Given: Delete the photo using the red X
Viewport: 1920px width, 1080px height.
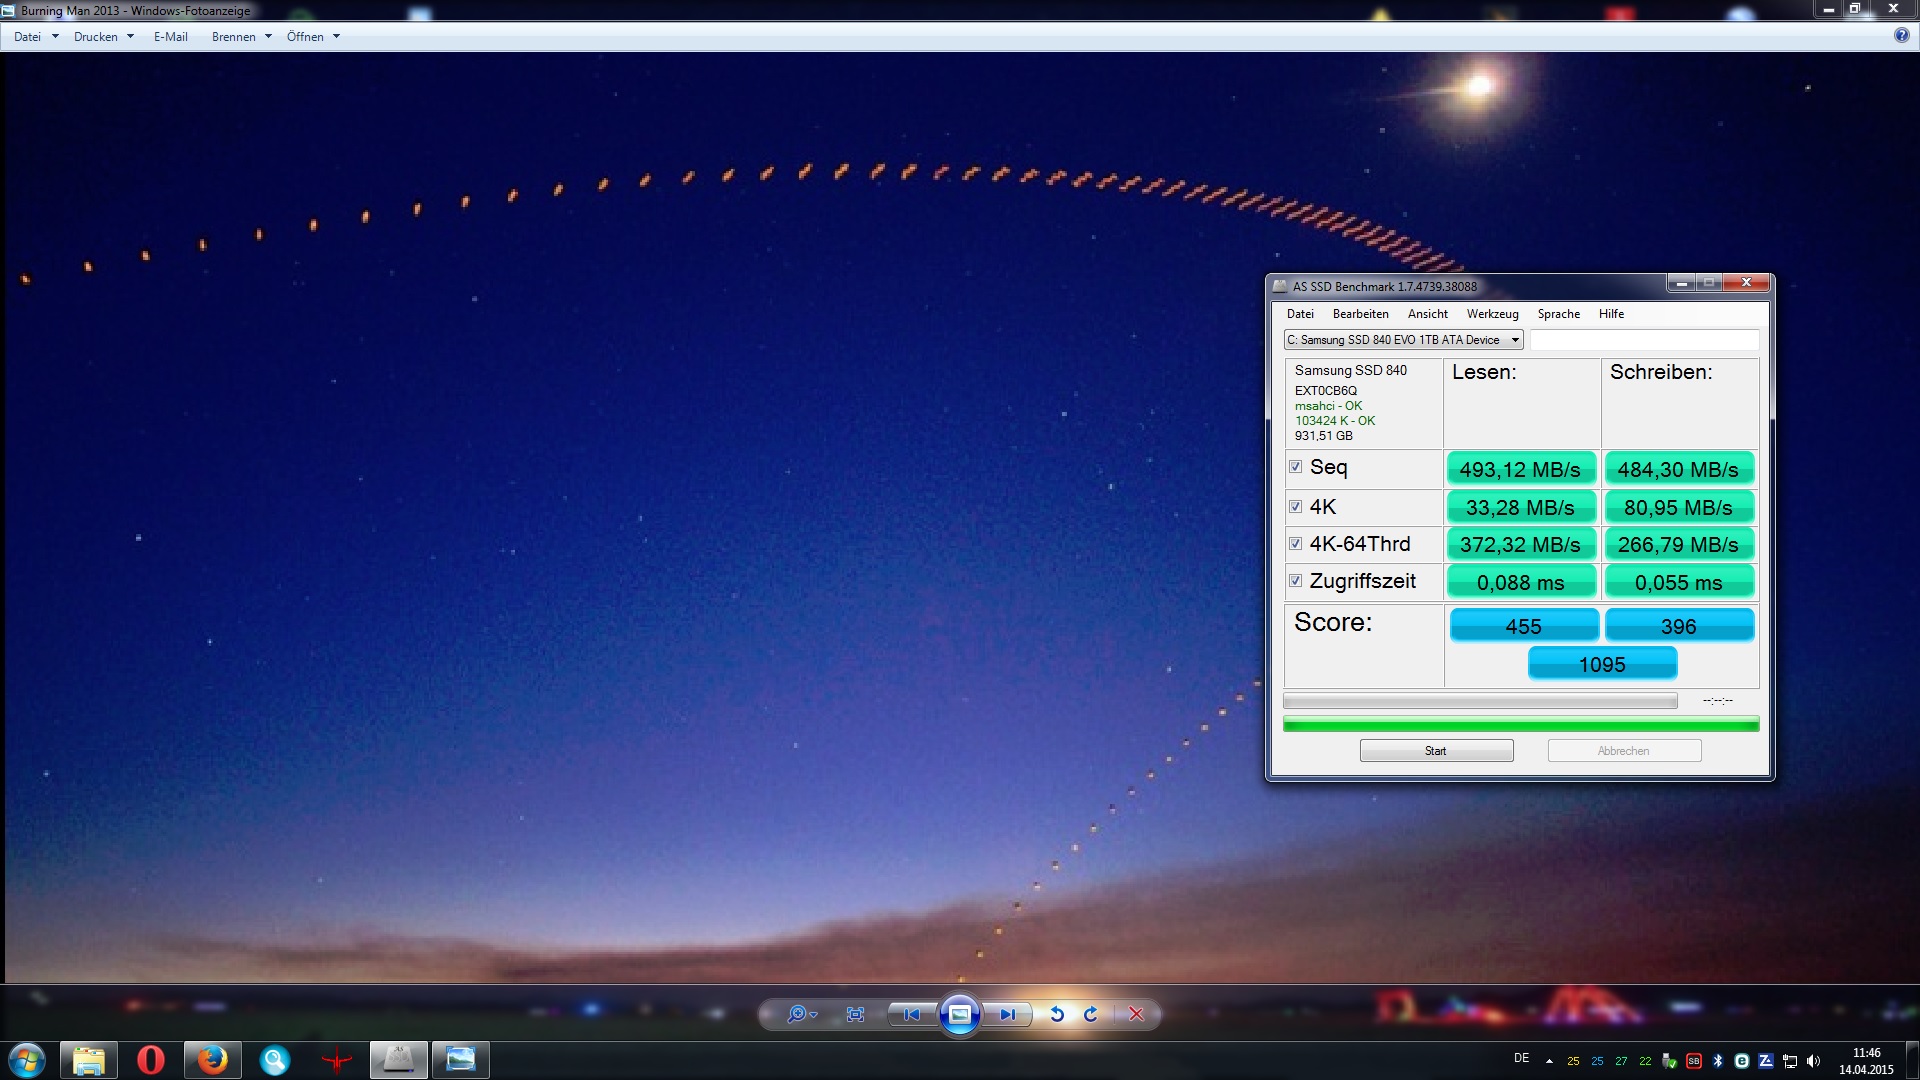Looking at the screenshot, I should 1136,1014.
